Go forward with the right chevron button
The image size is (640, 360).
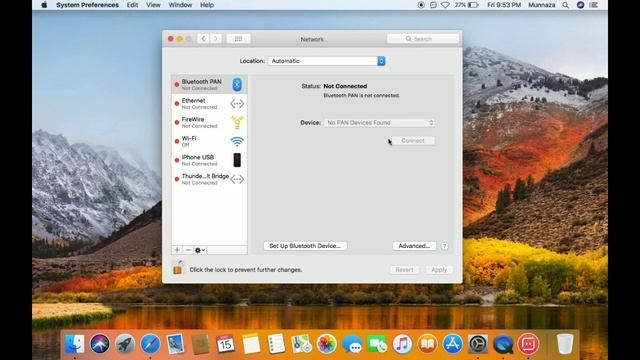(216, 39)
